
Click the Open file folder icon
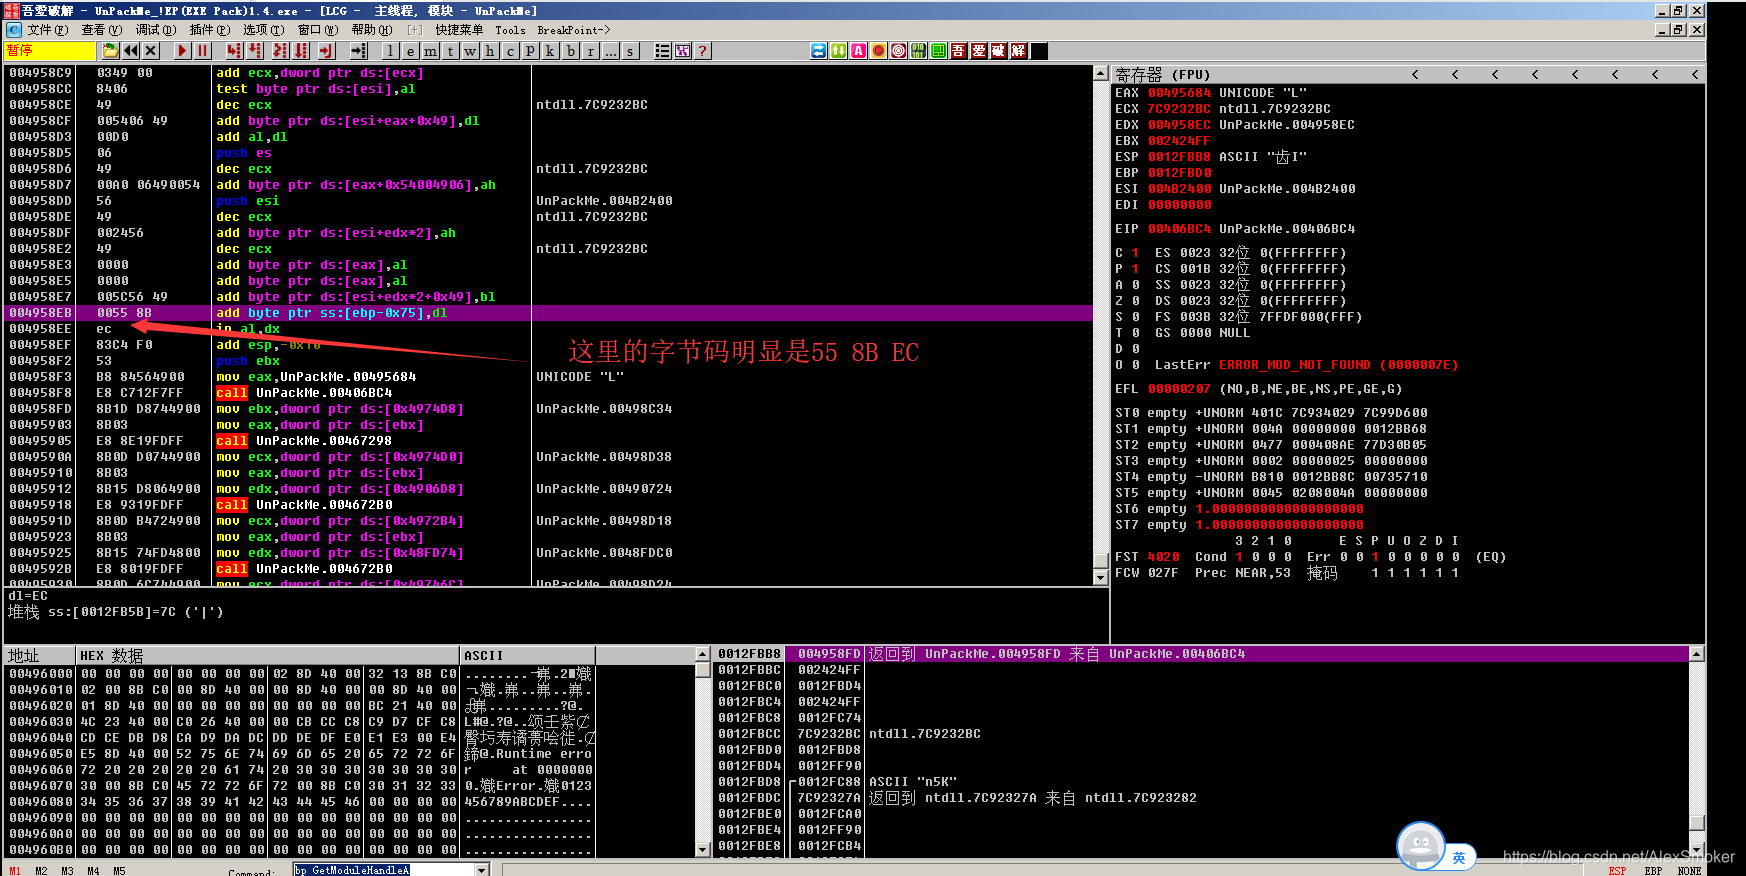pyautogui.click(x=110, y=51)
